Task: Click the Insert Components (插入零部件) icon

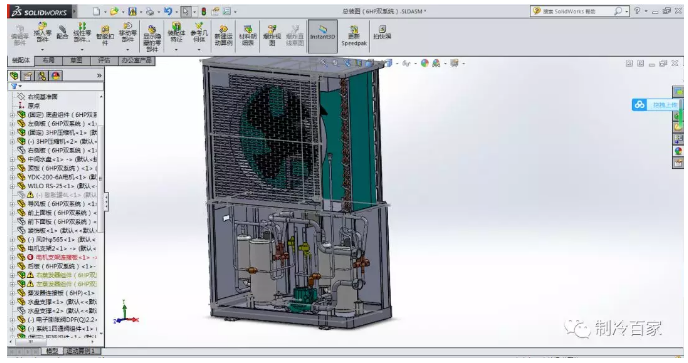Action: [x=42, y=33]
